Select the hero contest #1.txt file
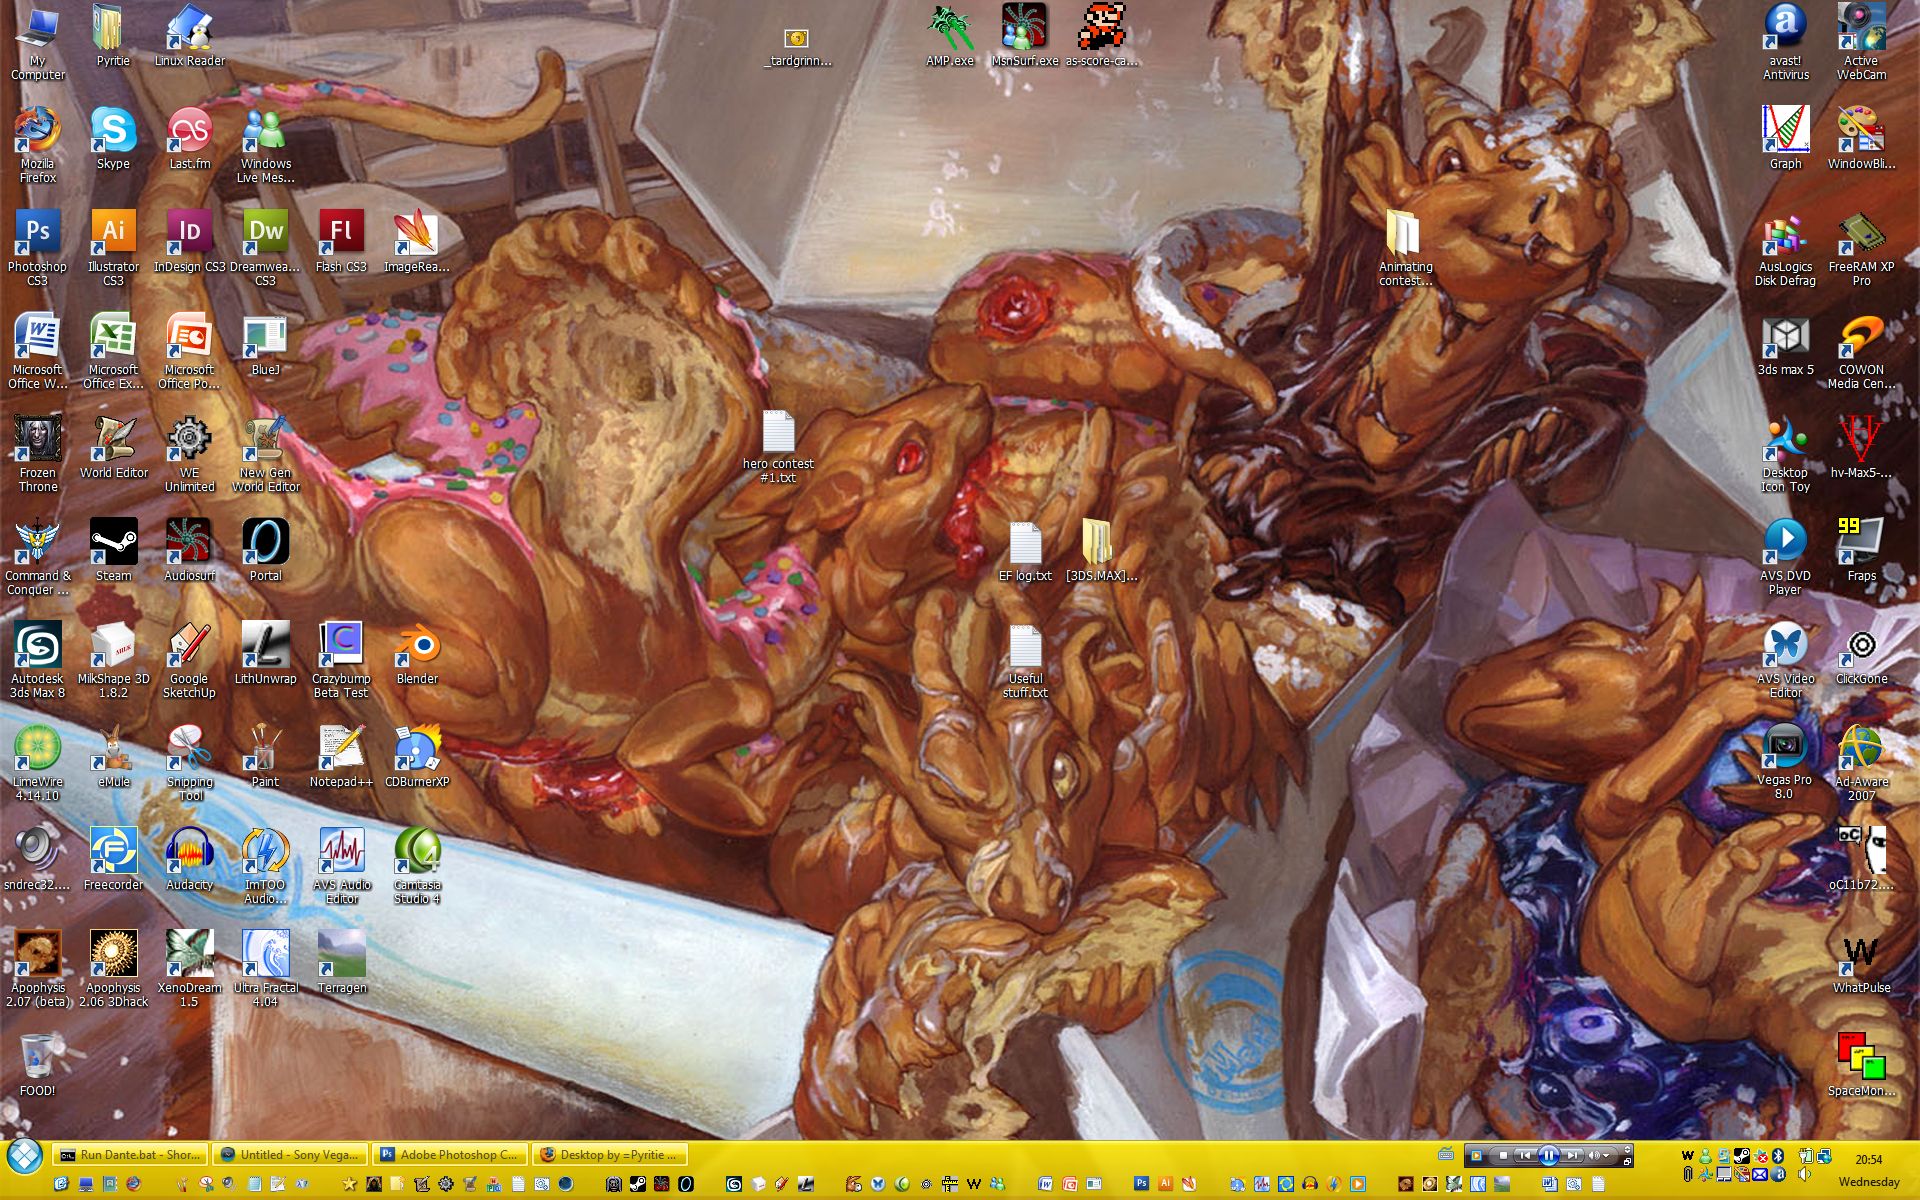This screenshot has width=1920, height=1200. [x=778, y=446]
